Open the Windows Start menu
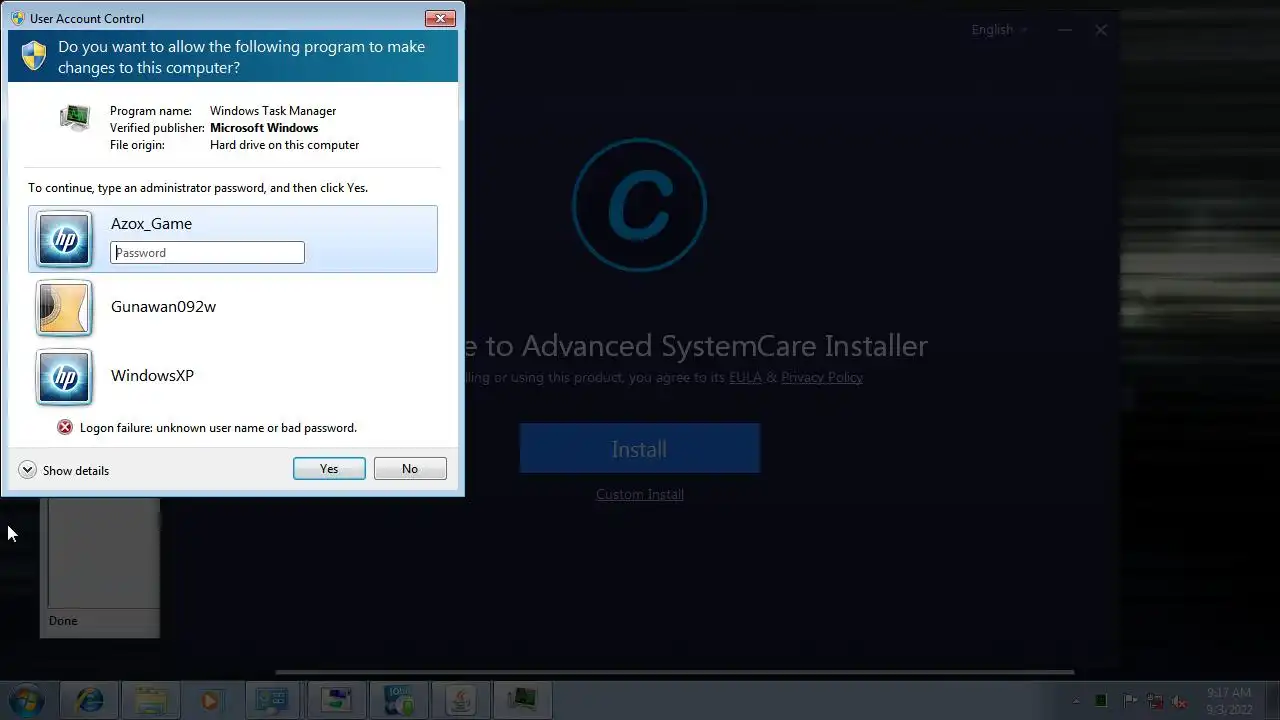 [x=26, y=700]
